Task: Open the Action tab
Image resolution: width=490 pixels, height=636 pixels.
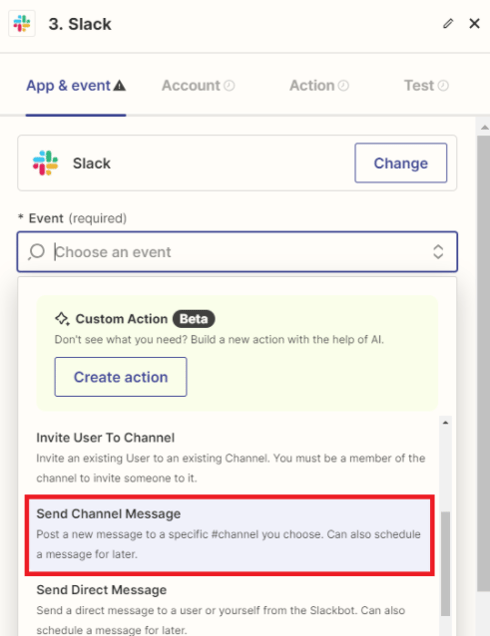Action: (319, 86)
